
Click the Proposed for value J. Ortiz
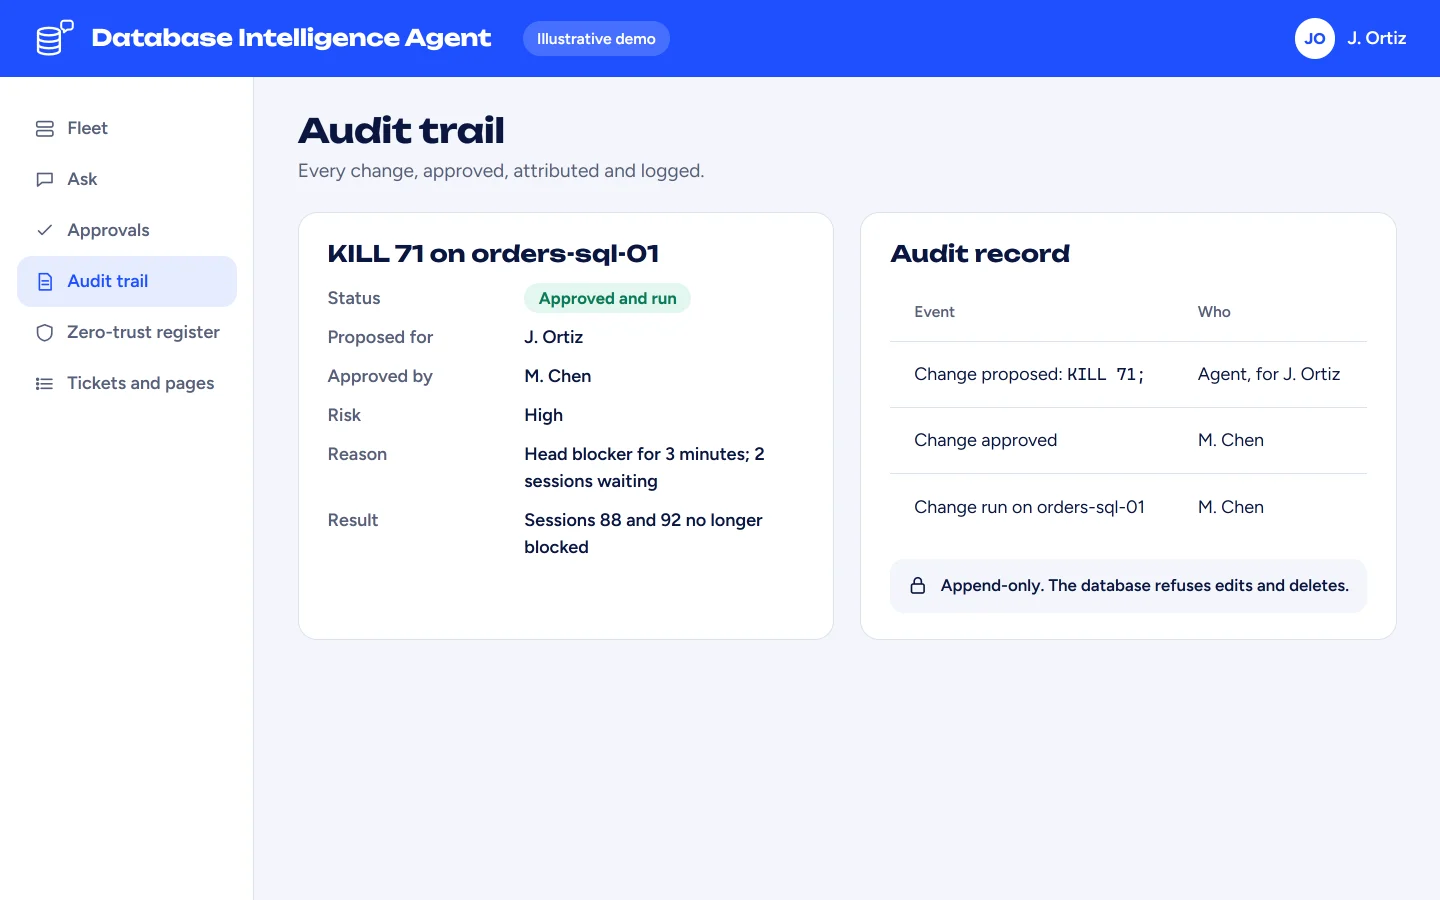(553, 337)
